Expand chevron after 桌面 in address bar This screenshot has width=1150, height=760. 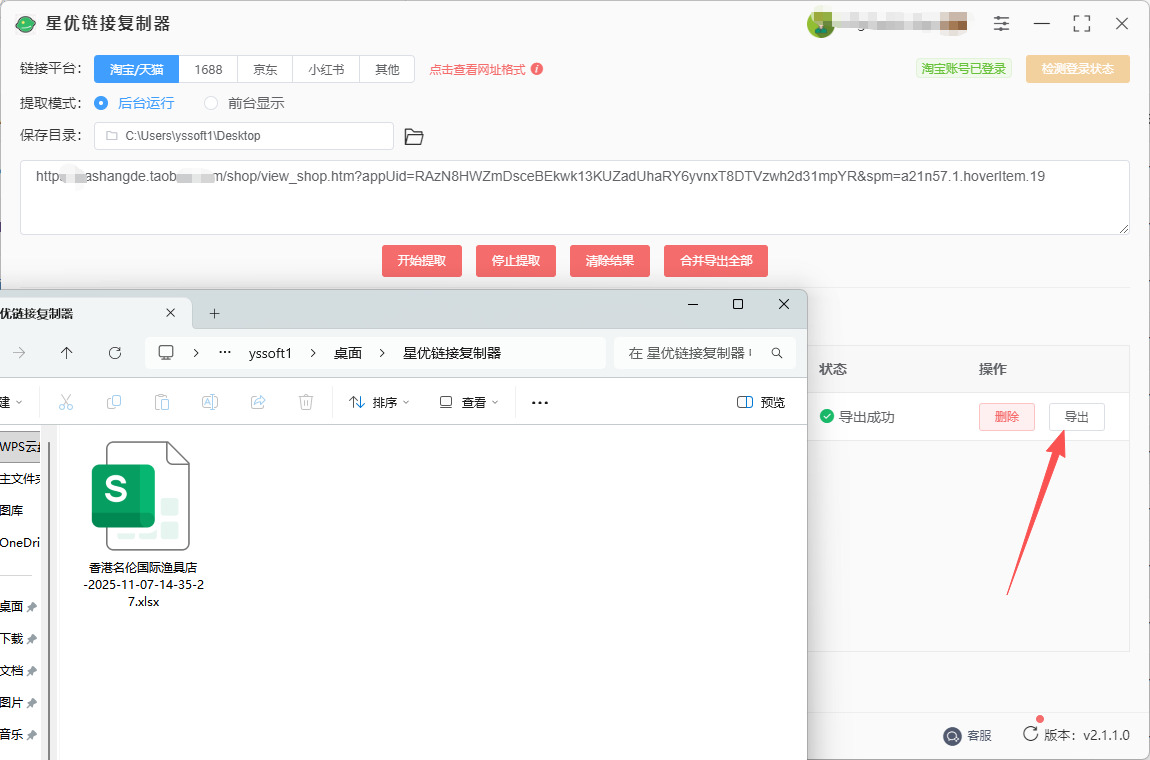click(382, 353)
